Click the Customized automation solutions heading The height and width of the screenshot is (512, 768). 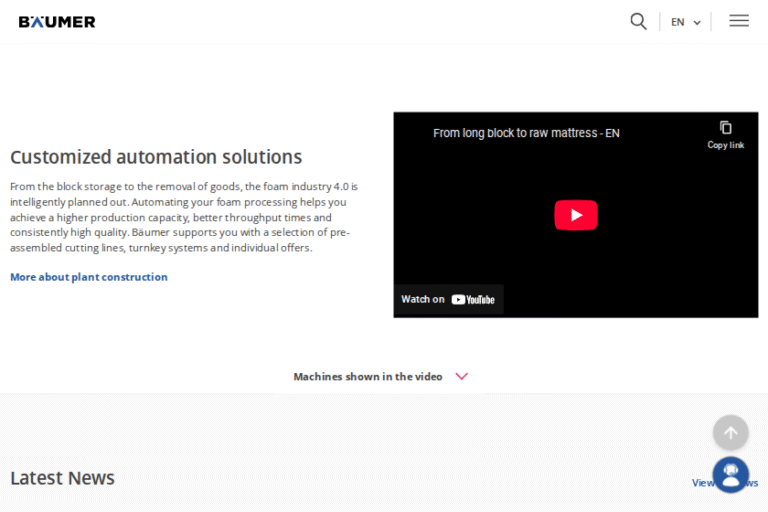156,157
